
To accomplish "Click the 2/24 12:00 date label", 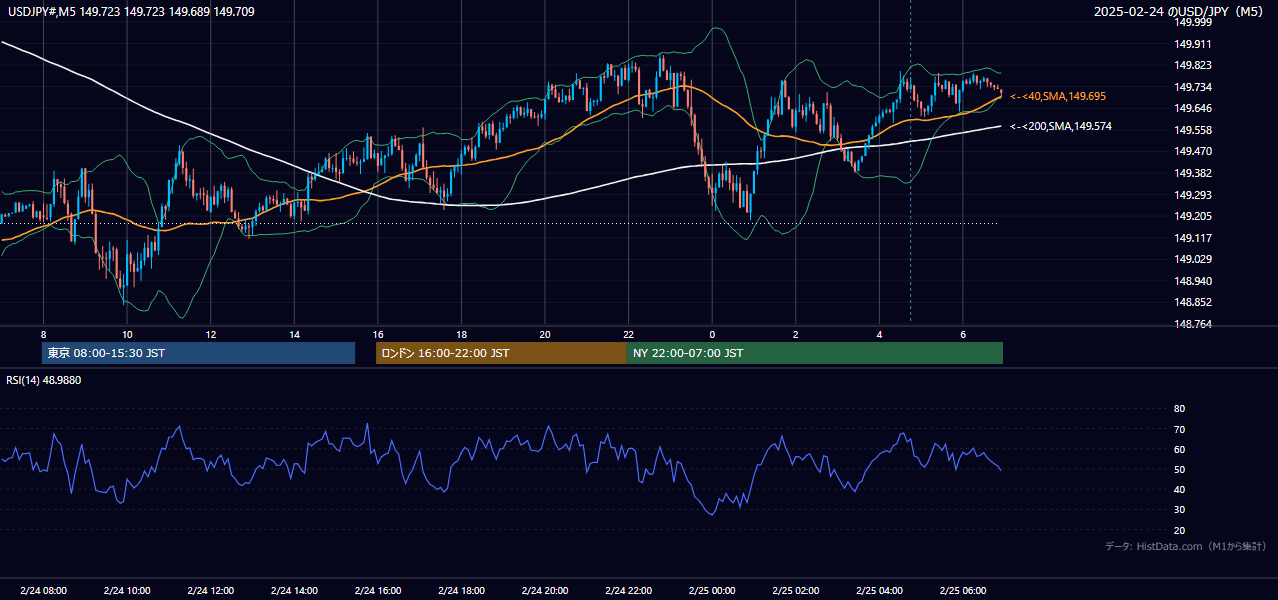I will (x=211, y=591).
